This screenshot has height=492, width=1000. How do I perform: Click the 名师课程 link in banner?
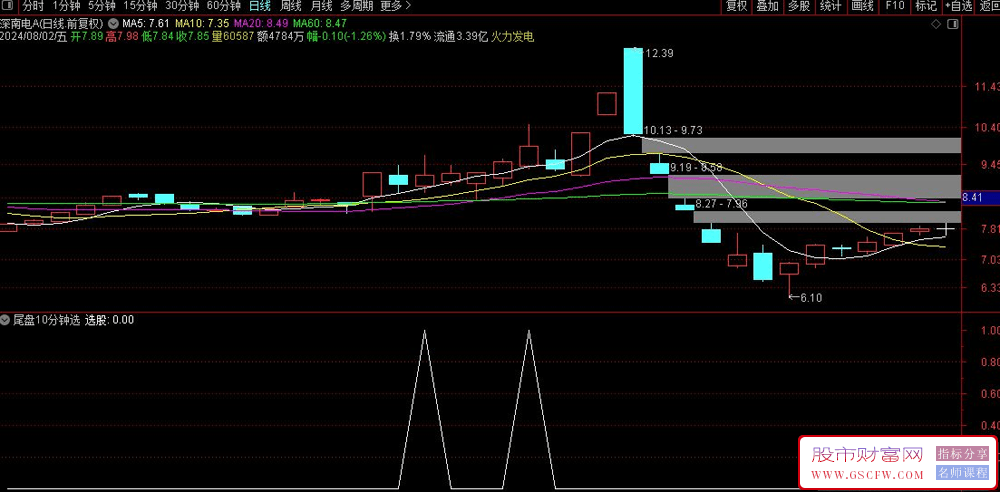coord(963,473)
